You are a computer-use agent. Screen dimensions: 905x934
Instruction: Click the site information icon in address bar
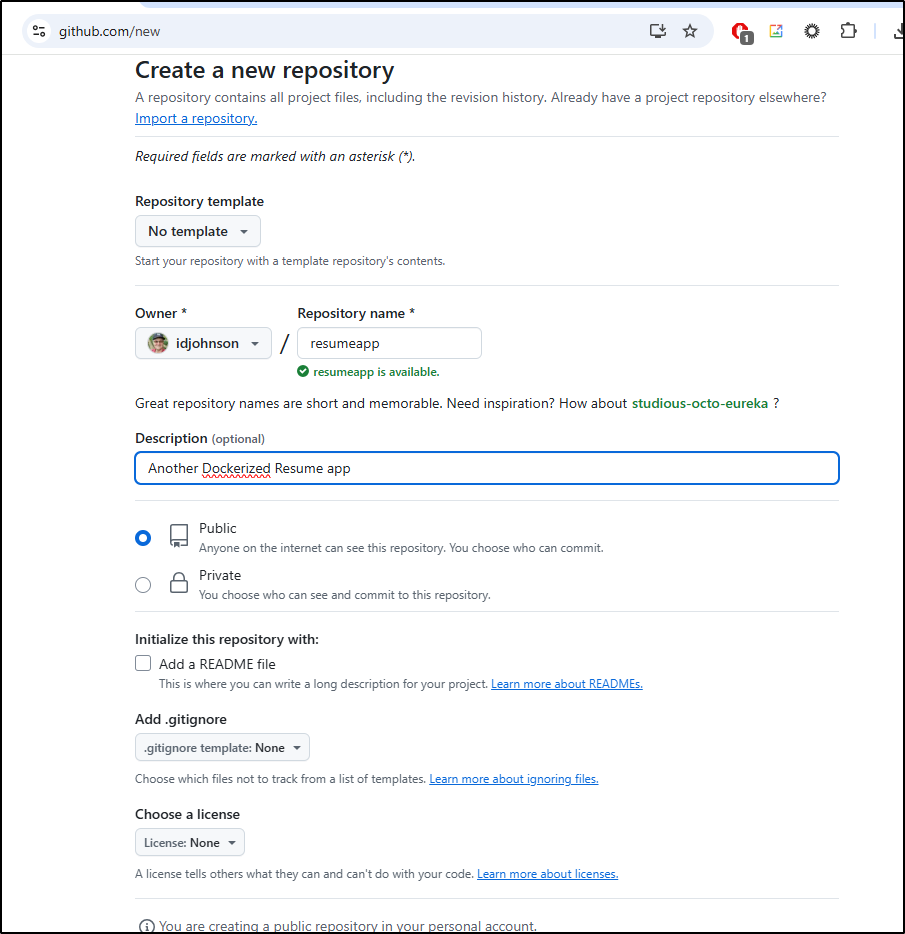click(x=39, y=31)
